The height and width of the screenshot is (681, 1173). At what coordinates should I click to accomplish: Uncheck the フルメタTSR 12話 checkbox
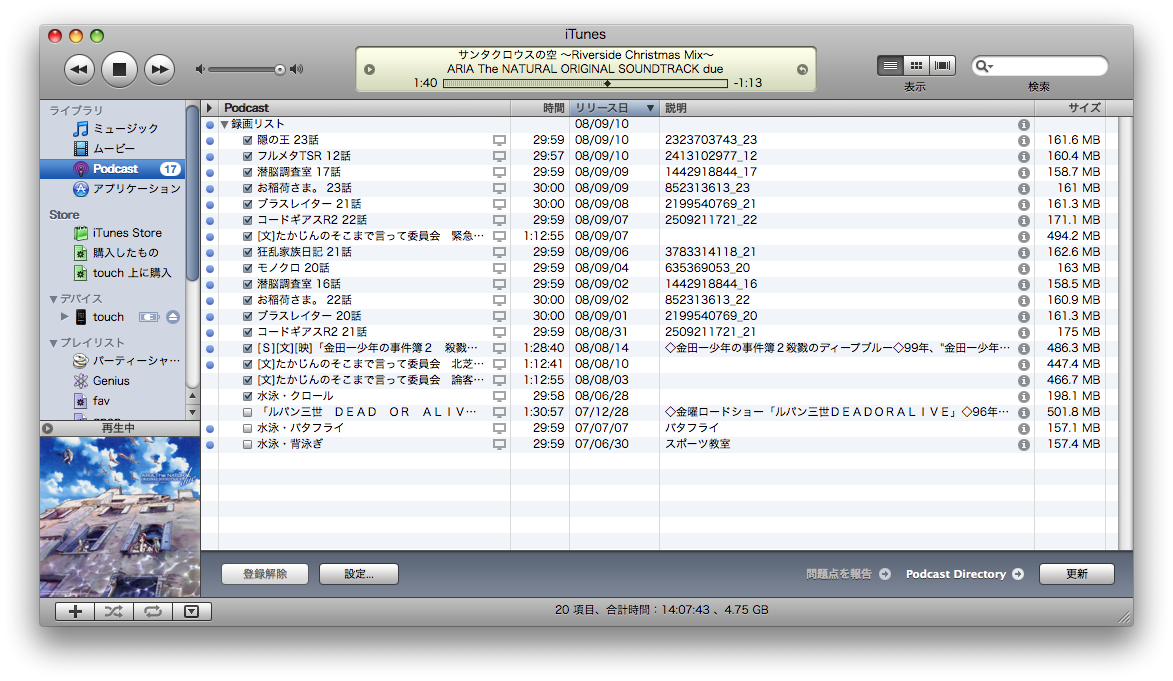coord(248,156)
